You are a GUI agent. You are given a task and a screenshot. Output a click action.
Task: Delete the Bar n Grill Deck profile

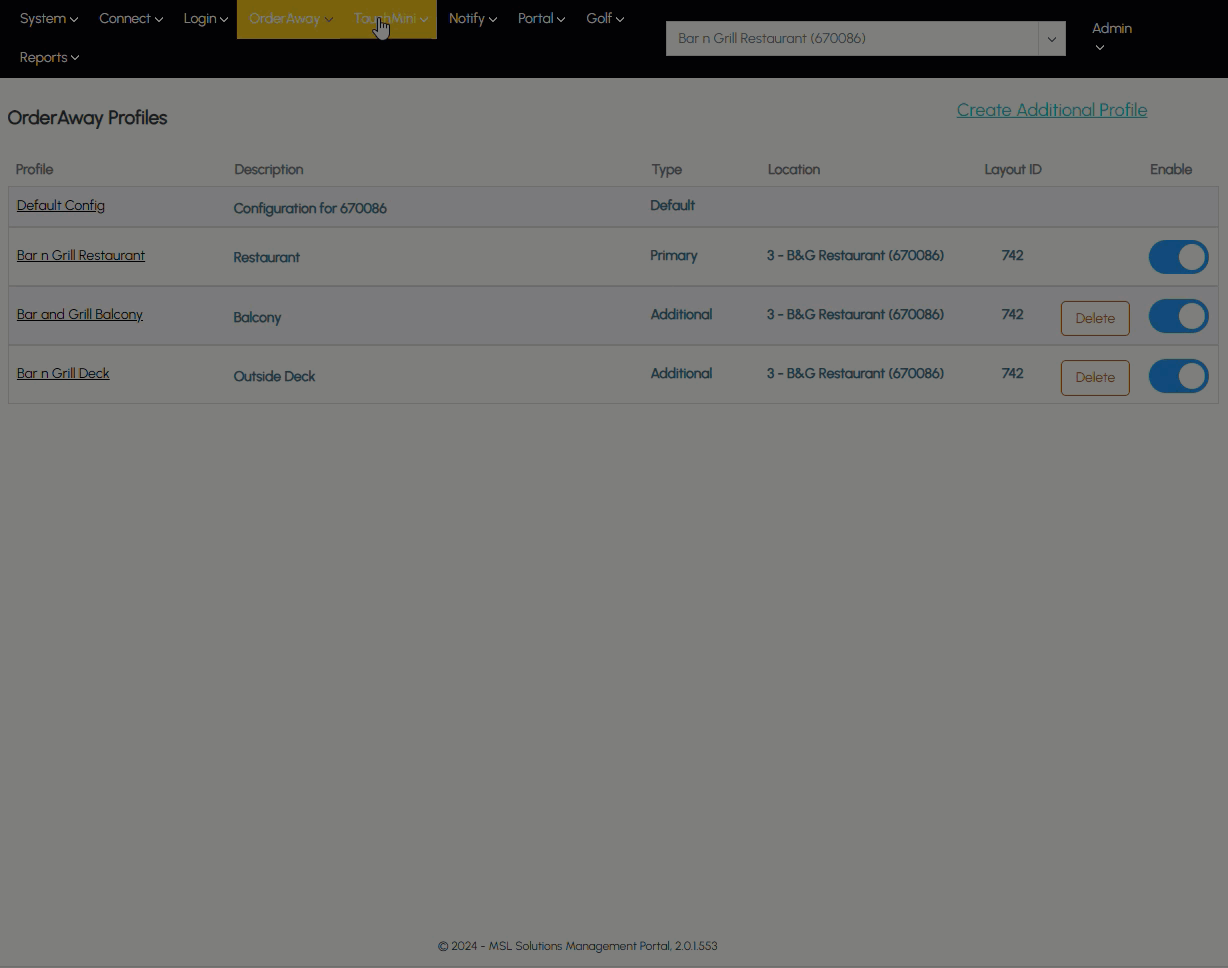point(1094,378)
